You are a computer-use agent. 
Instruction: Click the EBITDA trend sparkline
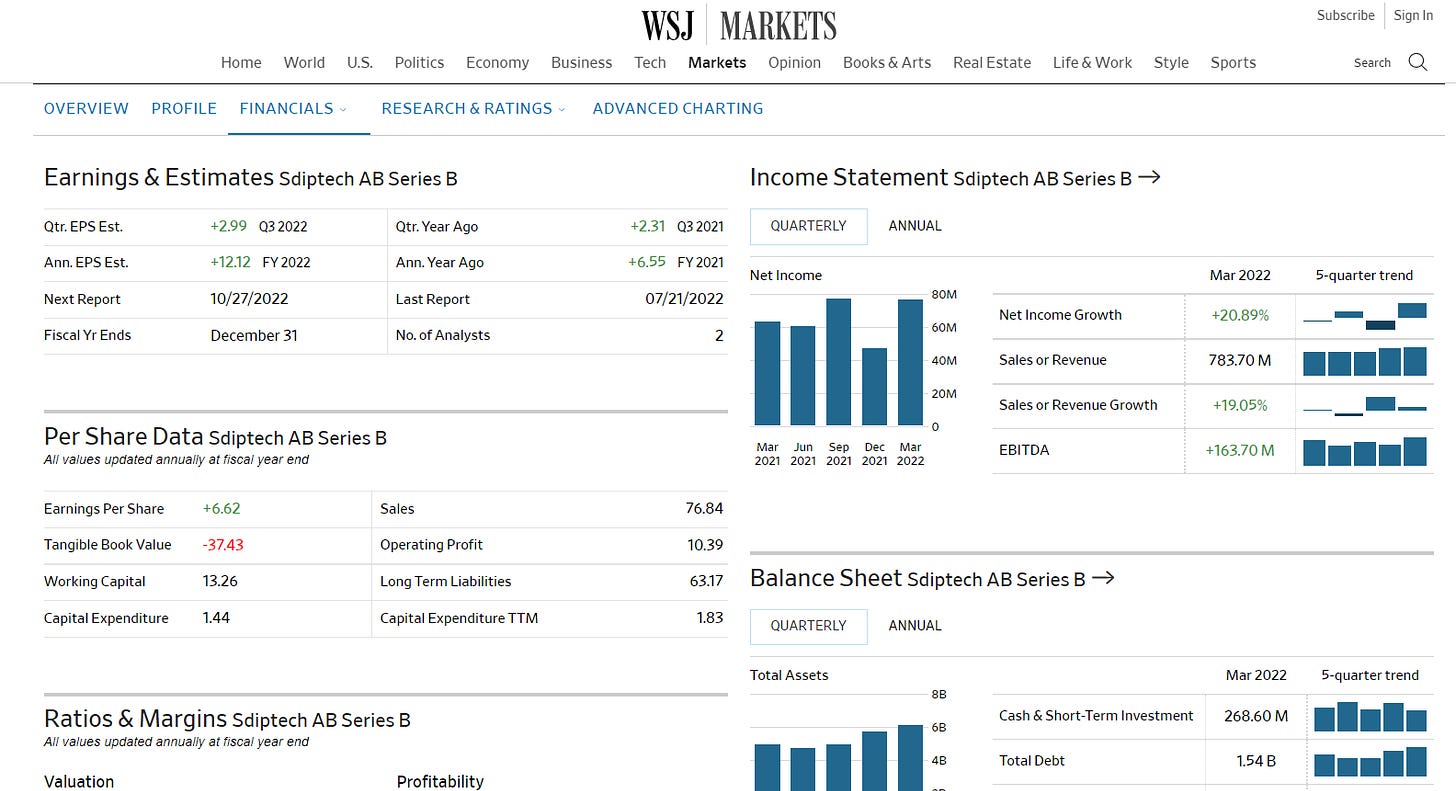click(x=1365, y=451)
